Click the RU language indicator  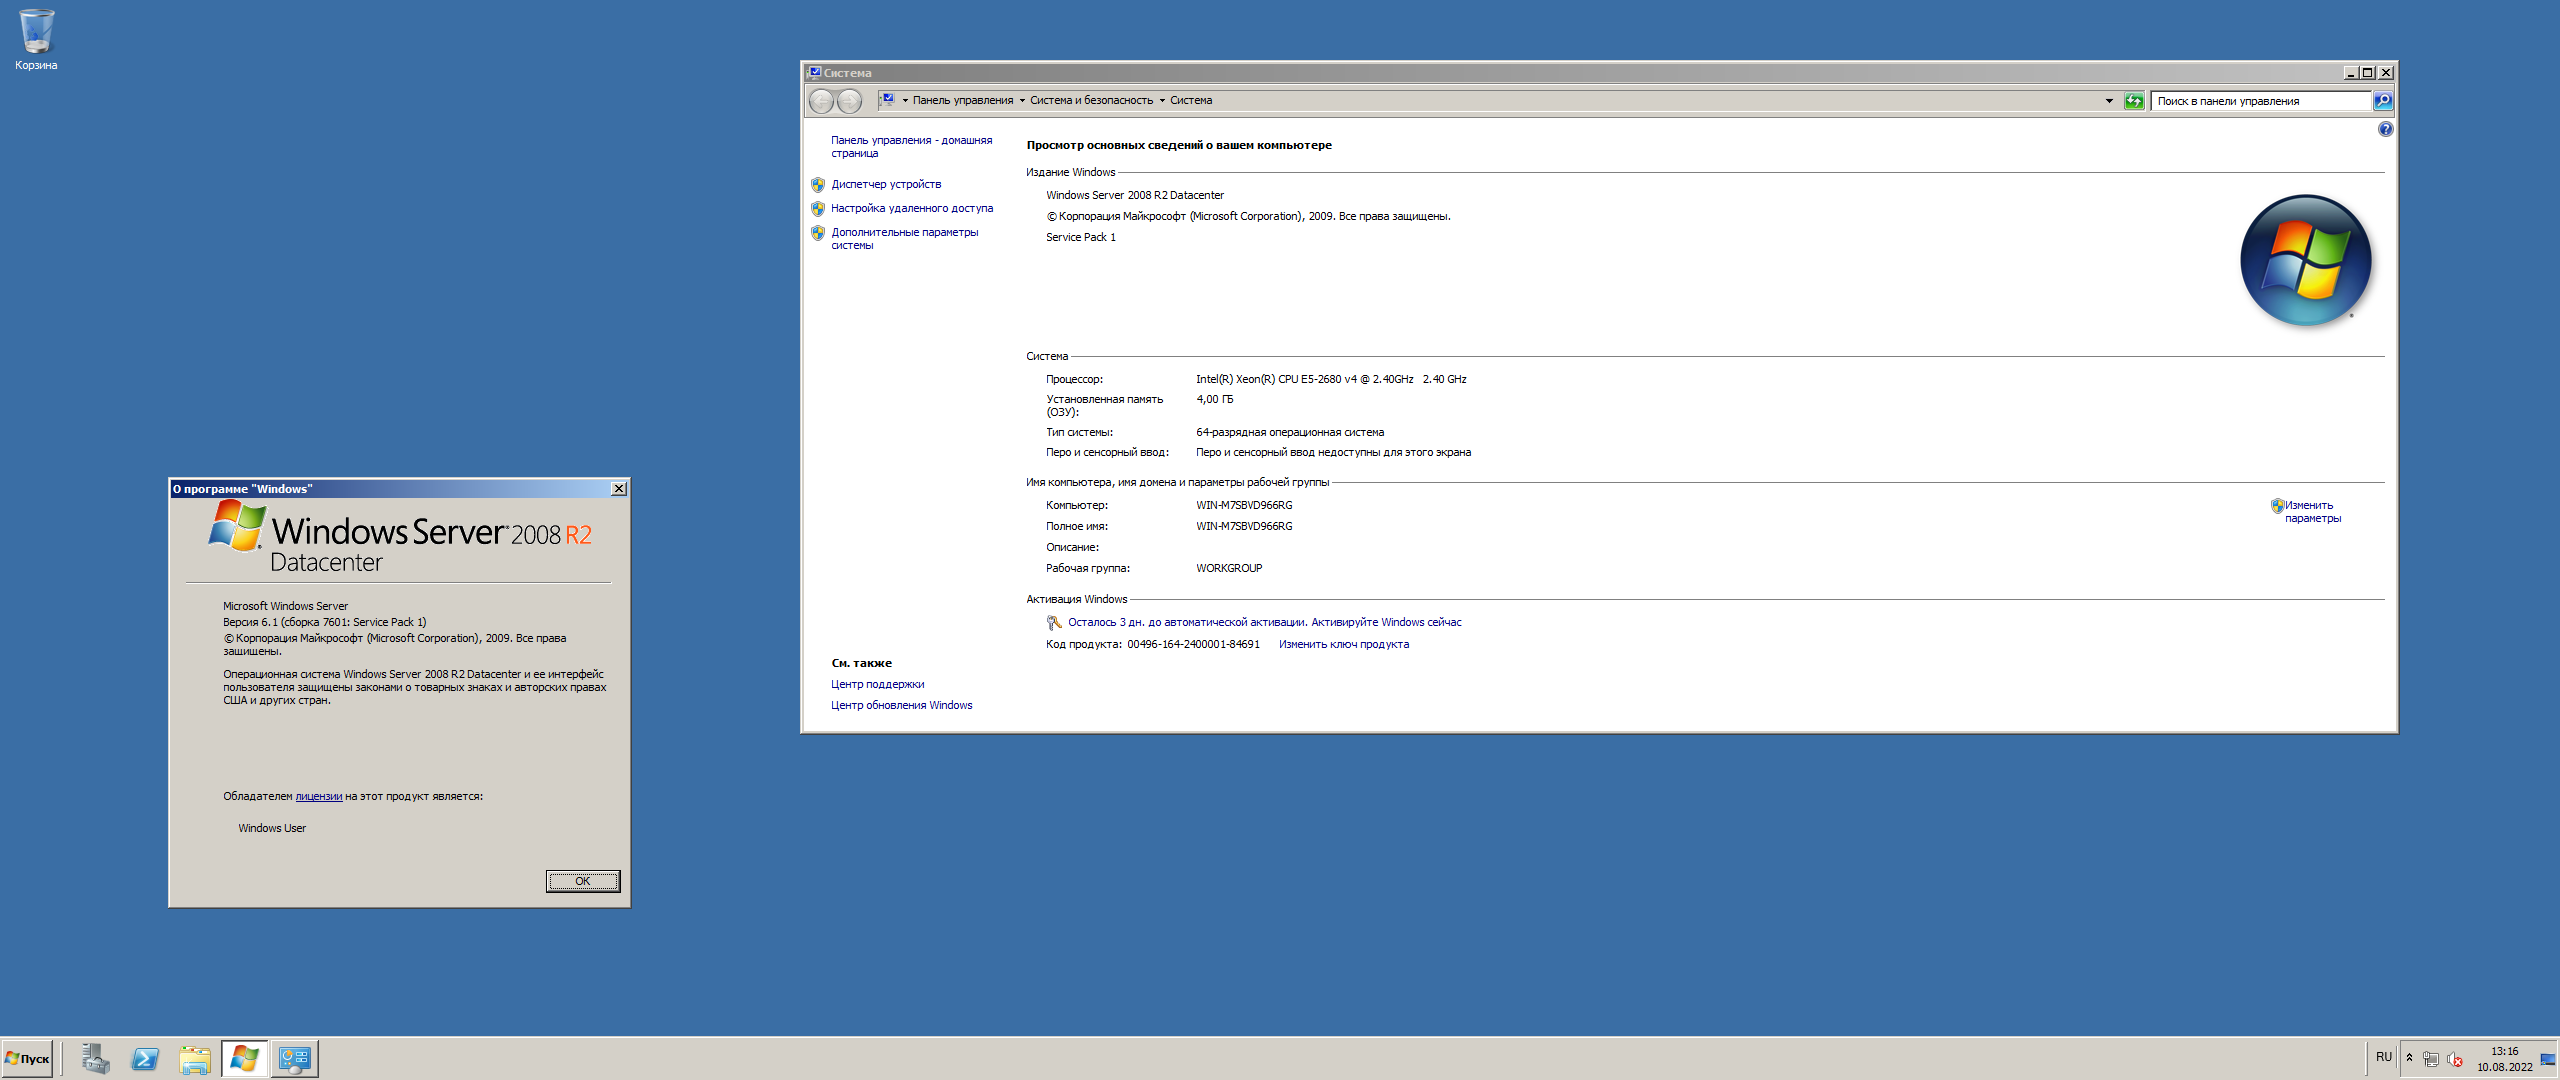2384,1057
